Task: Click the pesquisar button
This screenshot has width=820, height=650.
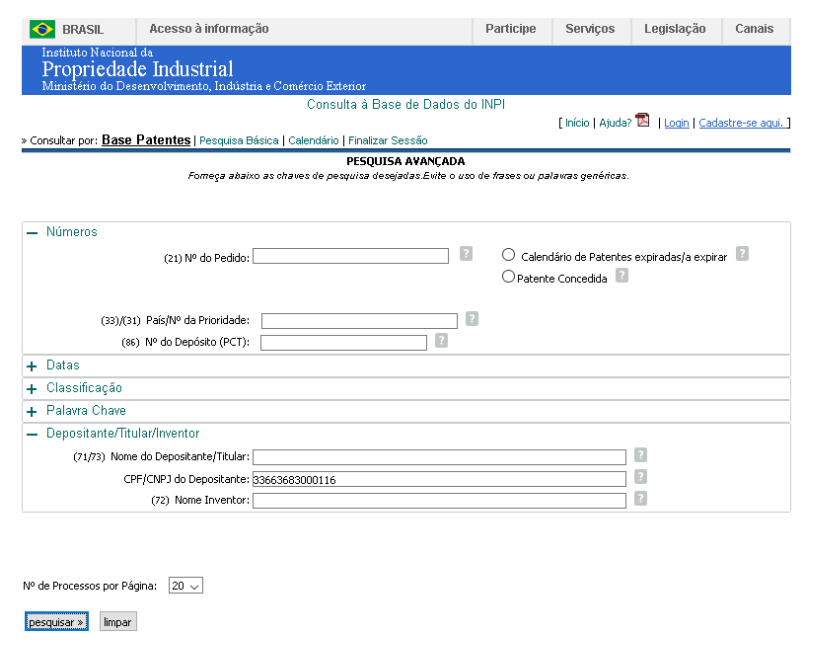Action: tap(56, 622)
